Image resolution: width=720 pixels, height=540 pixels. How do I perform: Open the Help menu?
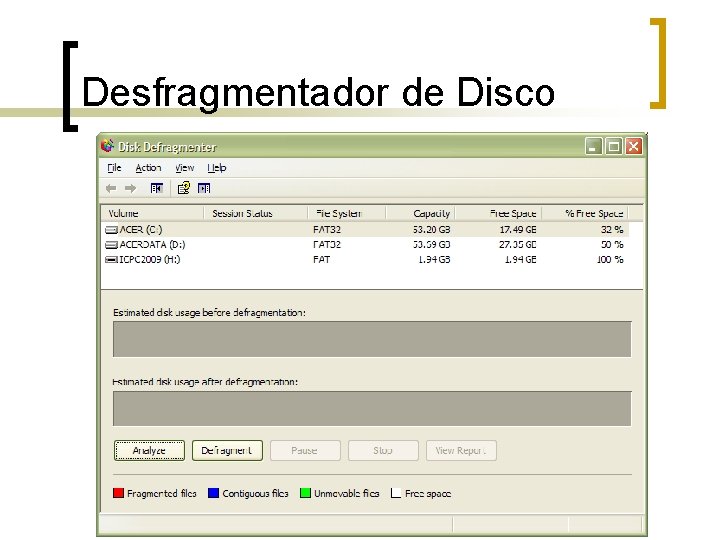point(216,168)
